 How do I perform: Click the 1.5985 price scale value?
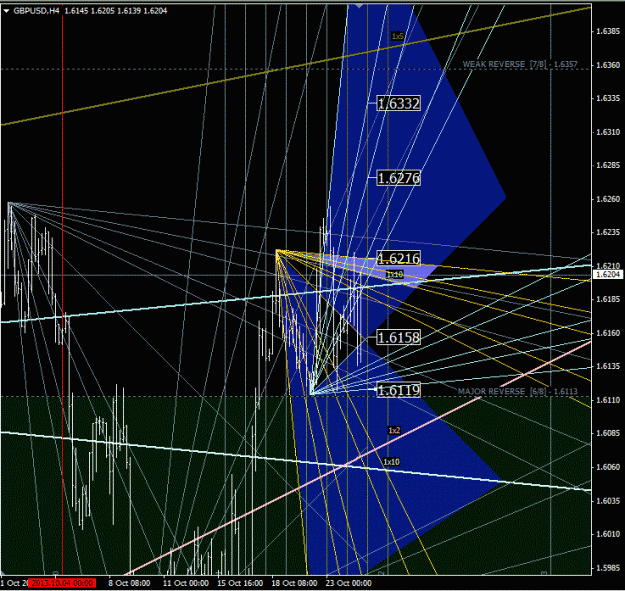[x=608, y=567]
